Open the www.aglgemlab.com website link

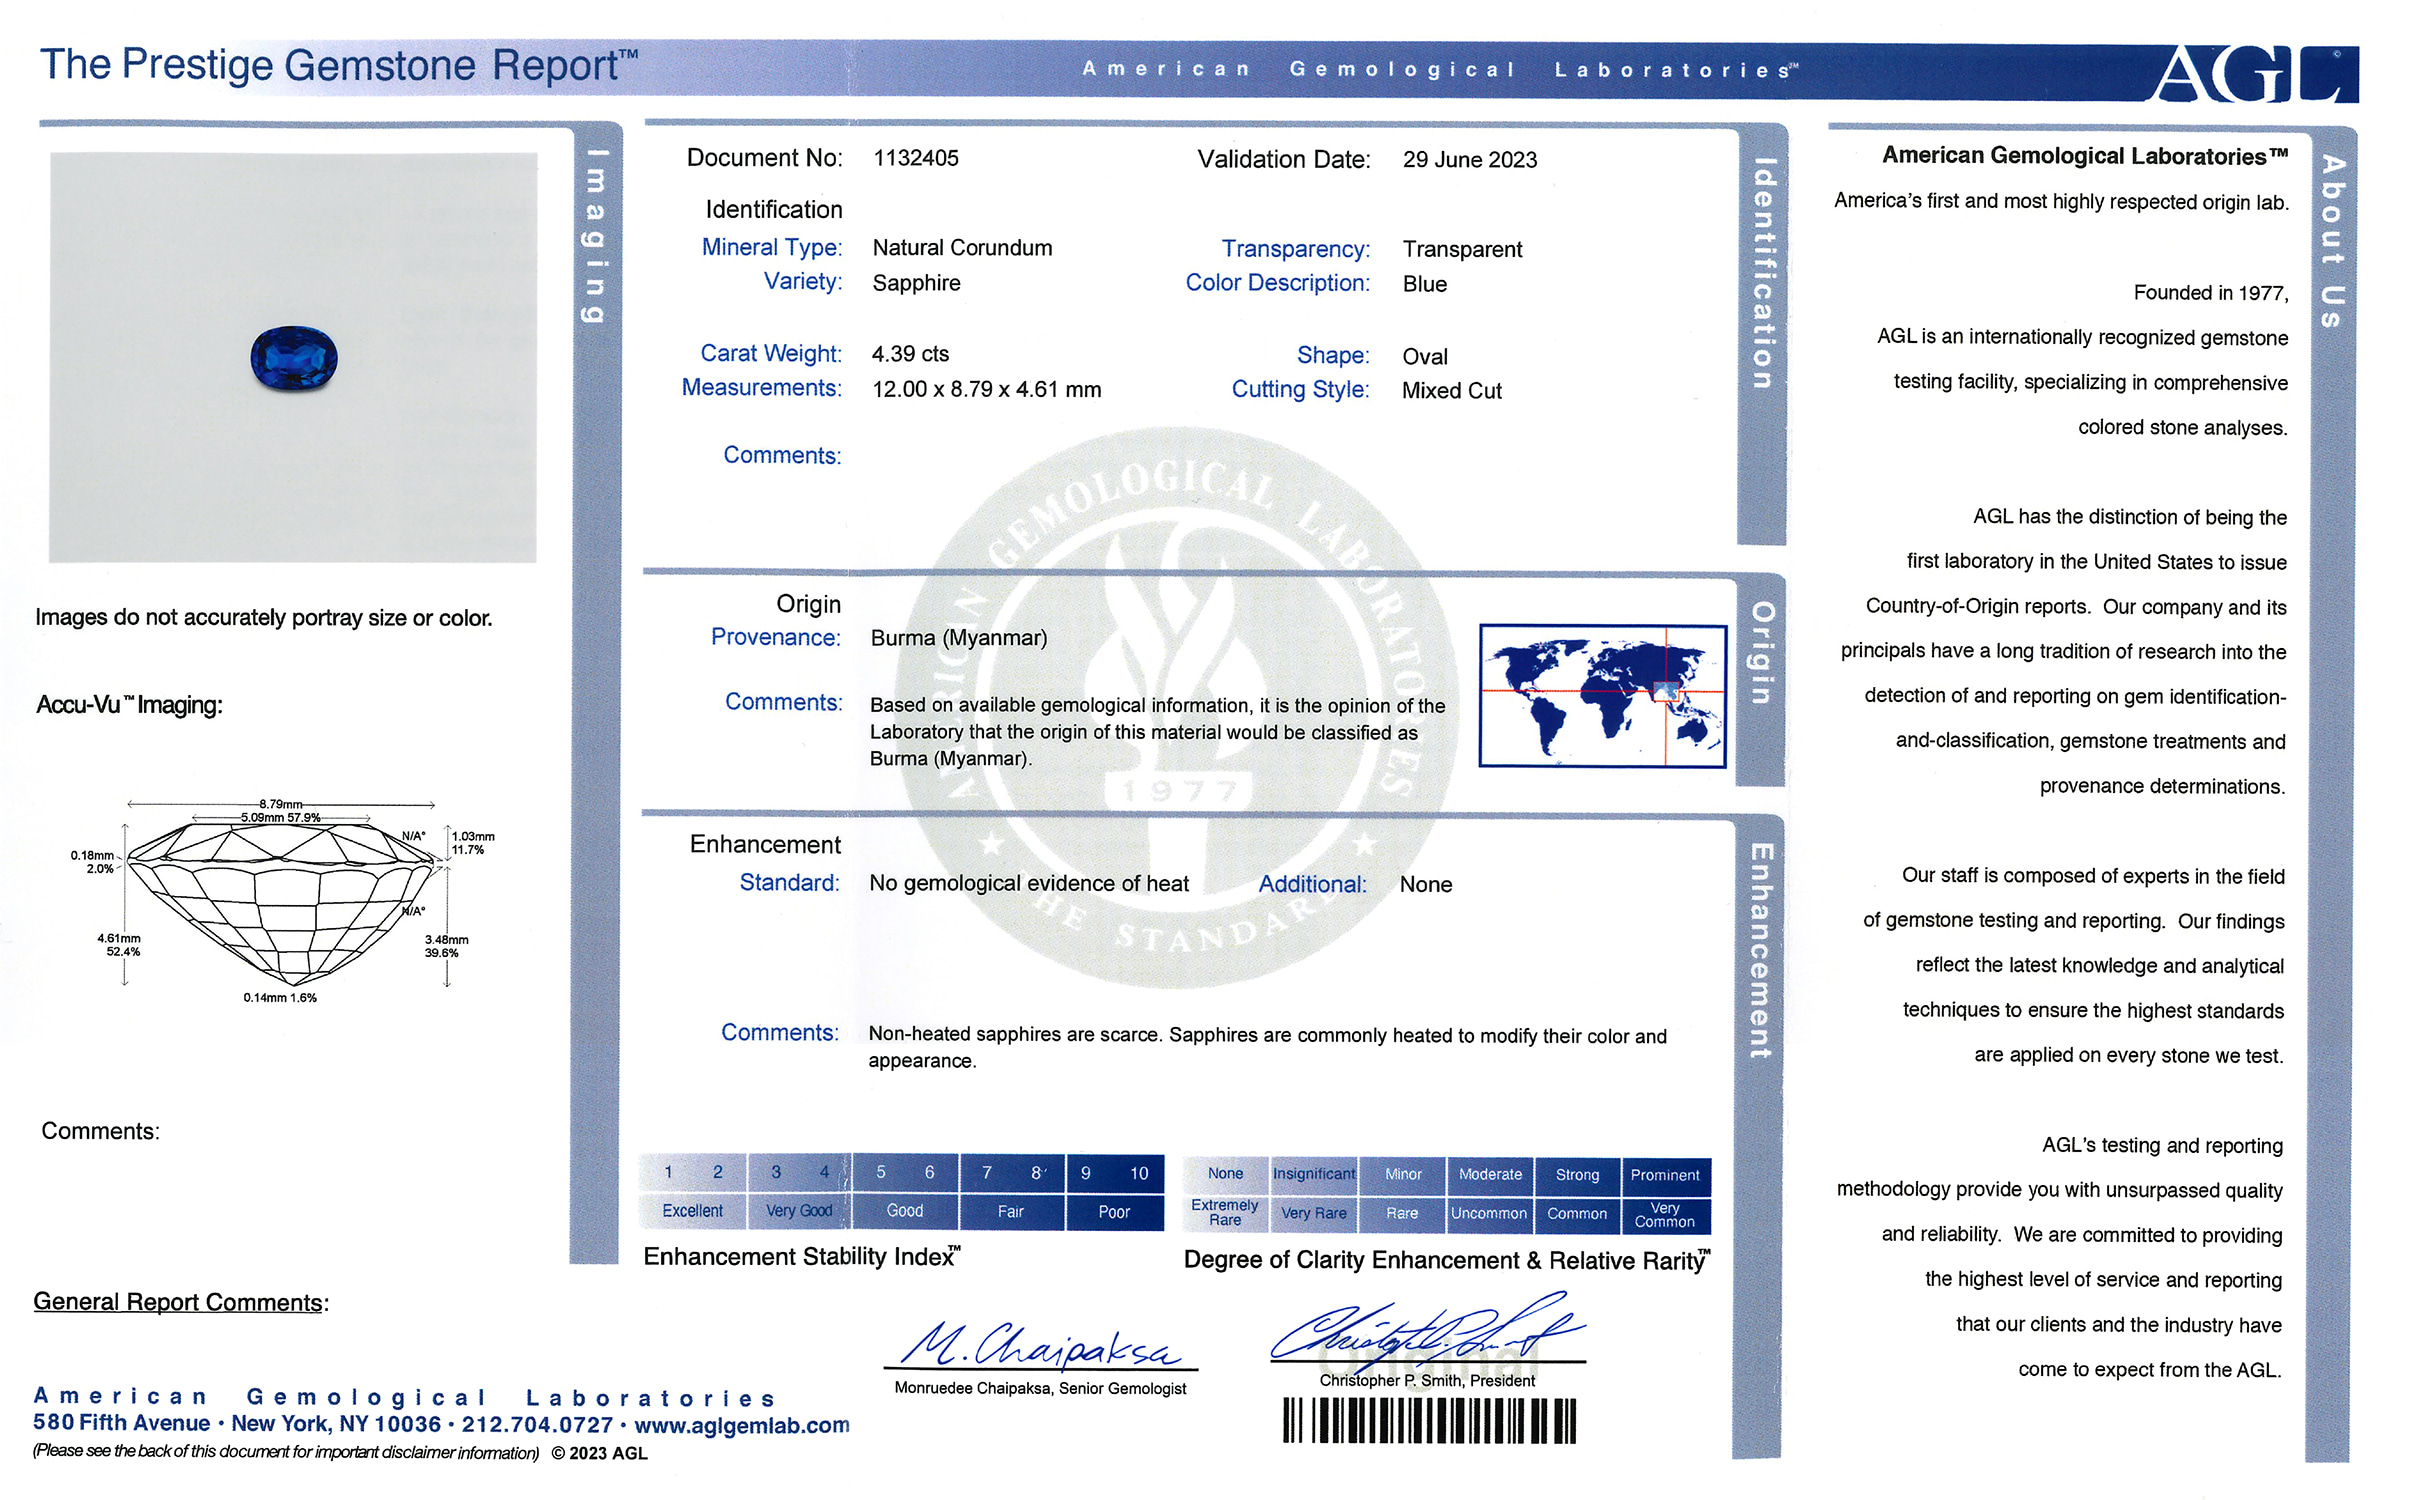(741, 1425)
